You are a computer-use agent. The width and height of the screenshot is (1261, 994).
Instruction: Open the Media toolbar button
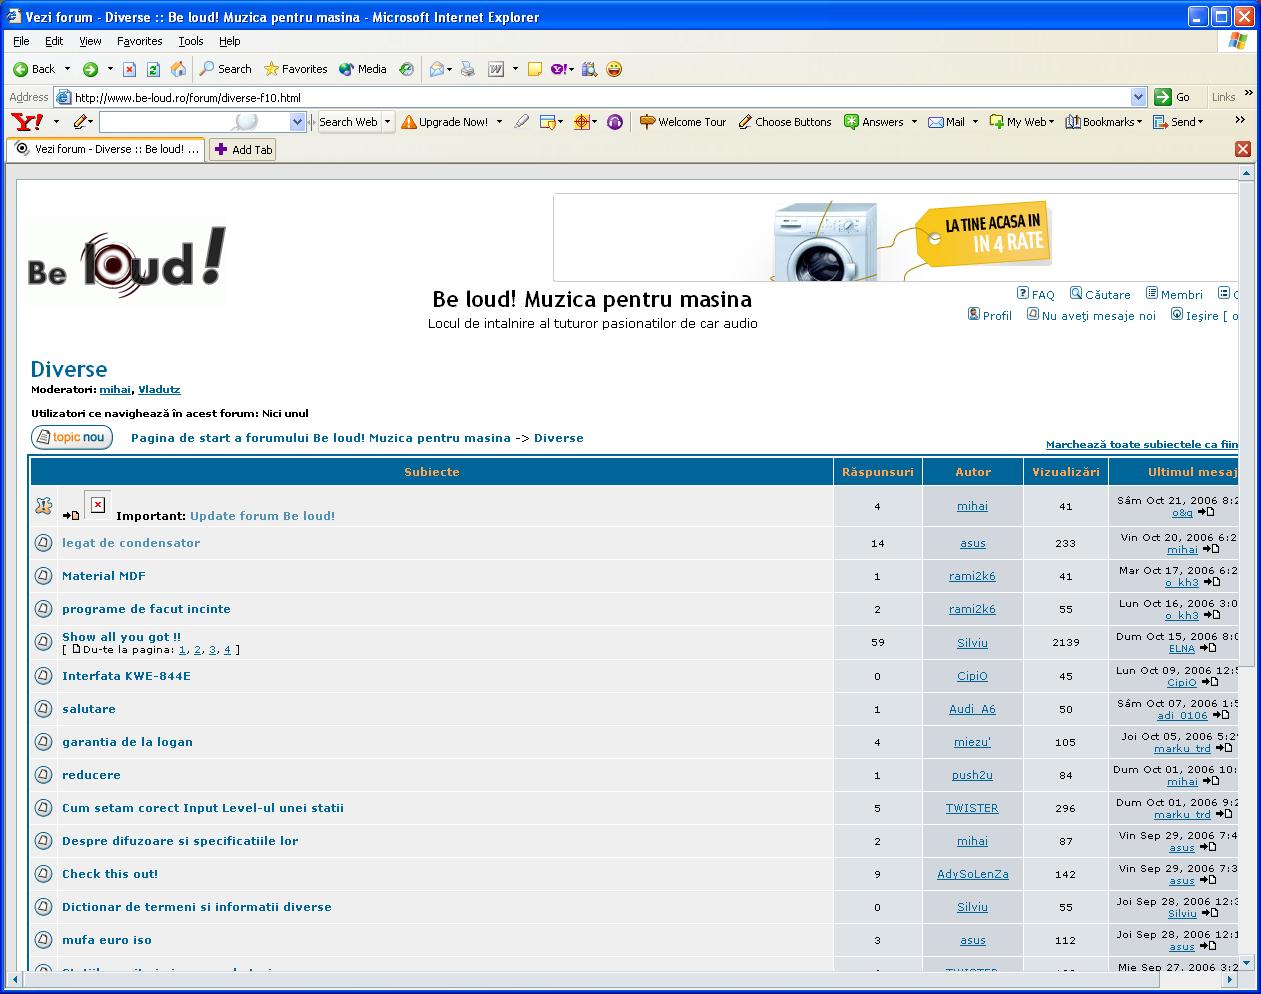click(x=363, y=69)
